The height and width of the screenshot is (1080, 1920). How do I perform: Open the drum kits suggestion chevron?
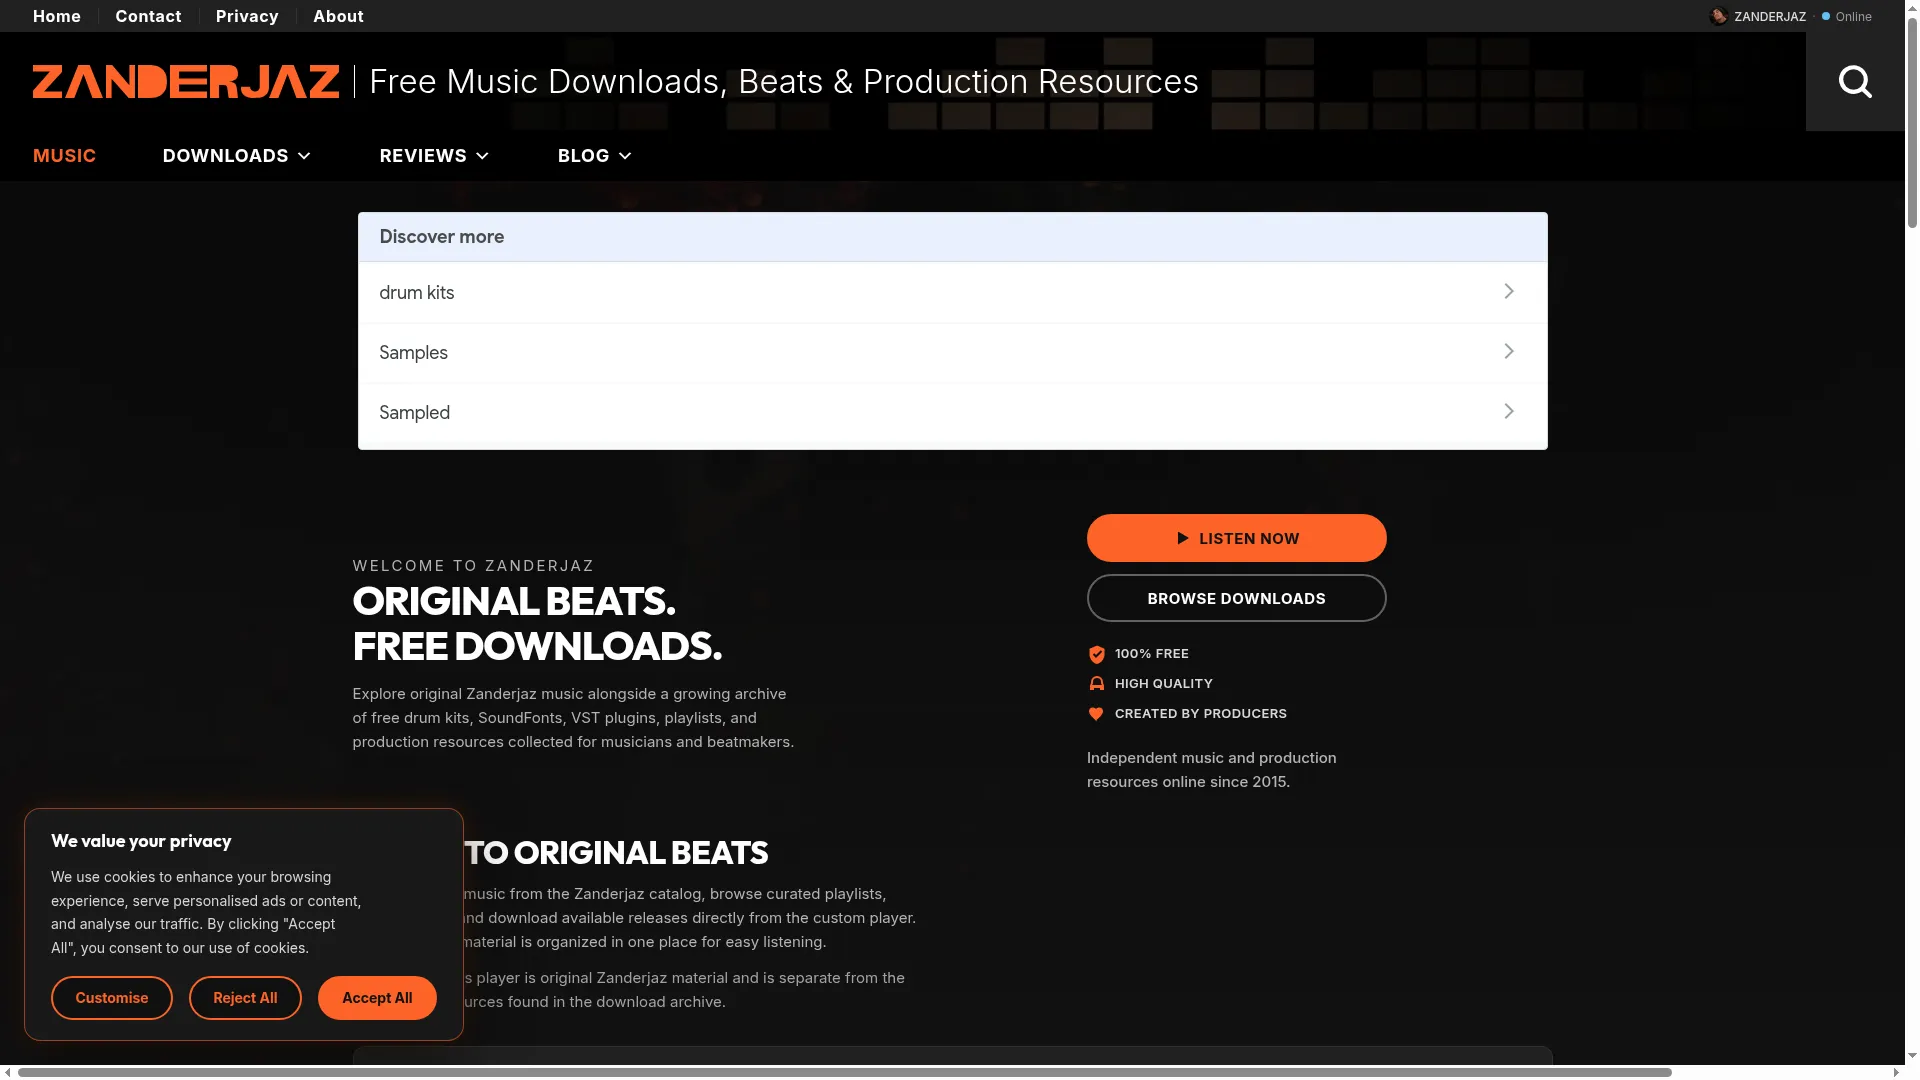pos(1509,291)
